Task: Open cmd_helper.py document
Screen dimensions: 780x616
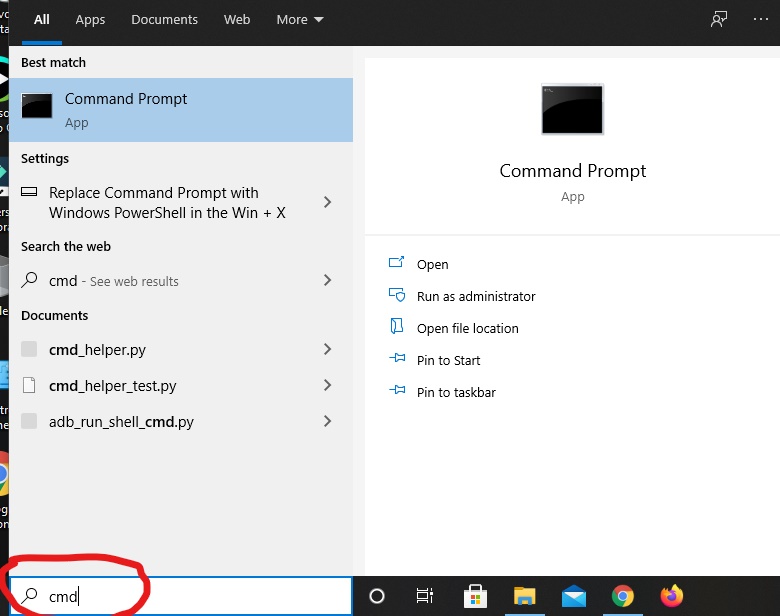Action: [181, 350]
